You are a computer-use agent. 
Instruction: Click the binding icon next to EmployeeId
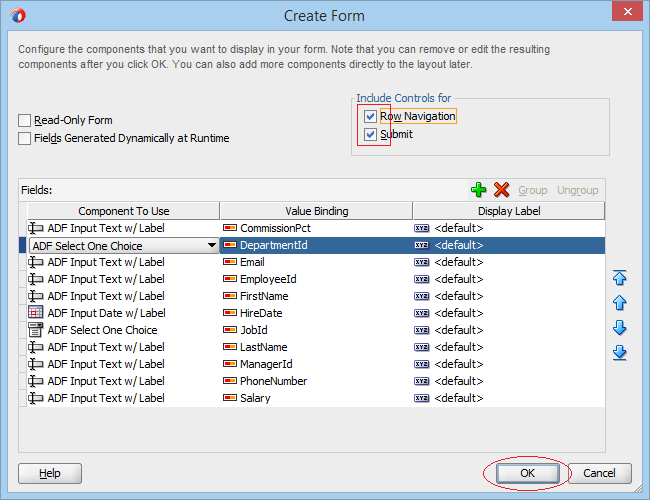tap(230, 279)
